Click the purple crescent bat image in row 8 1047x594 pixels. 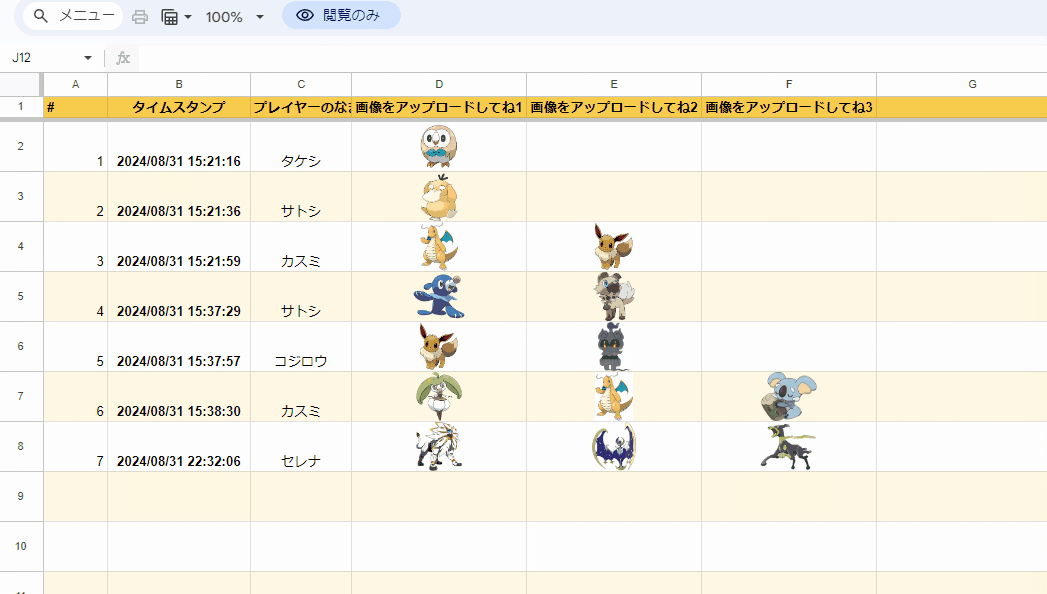(x=614, y=447)
